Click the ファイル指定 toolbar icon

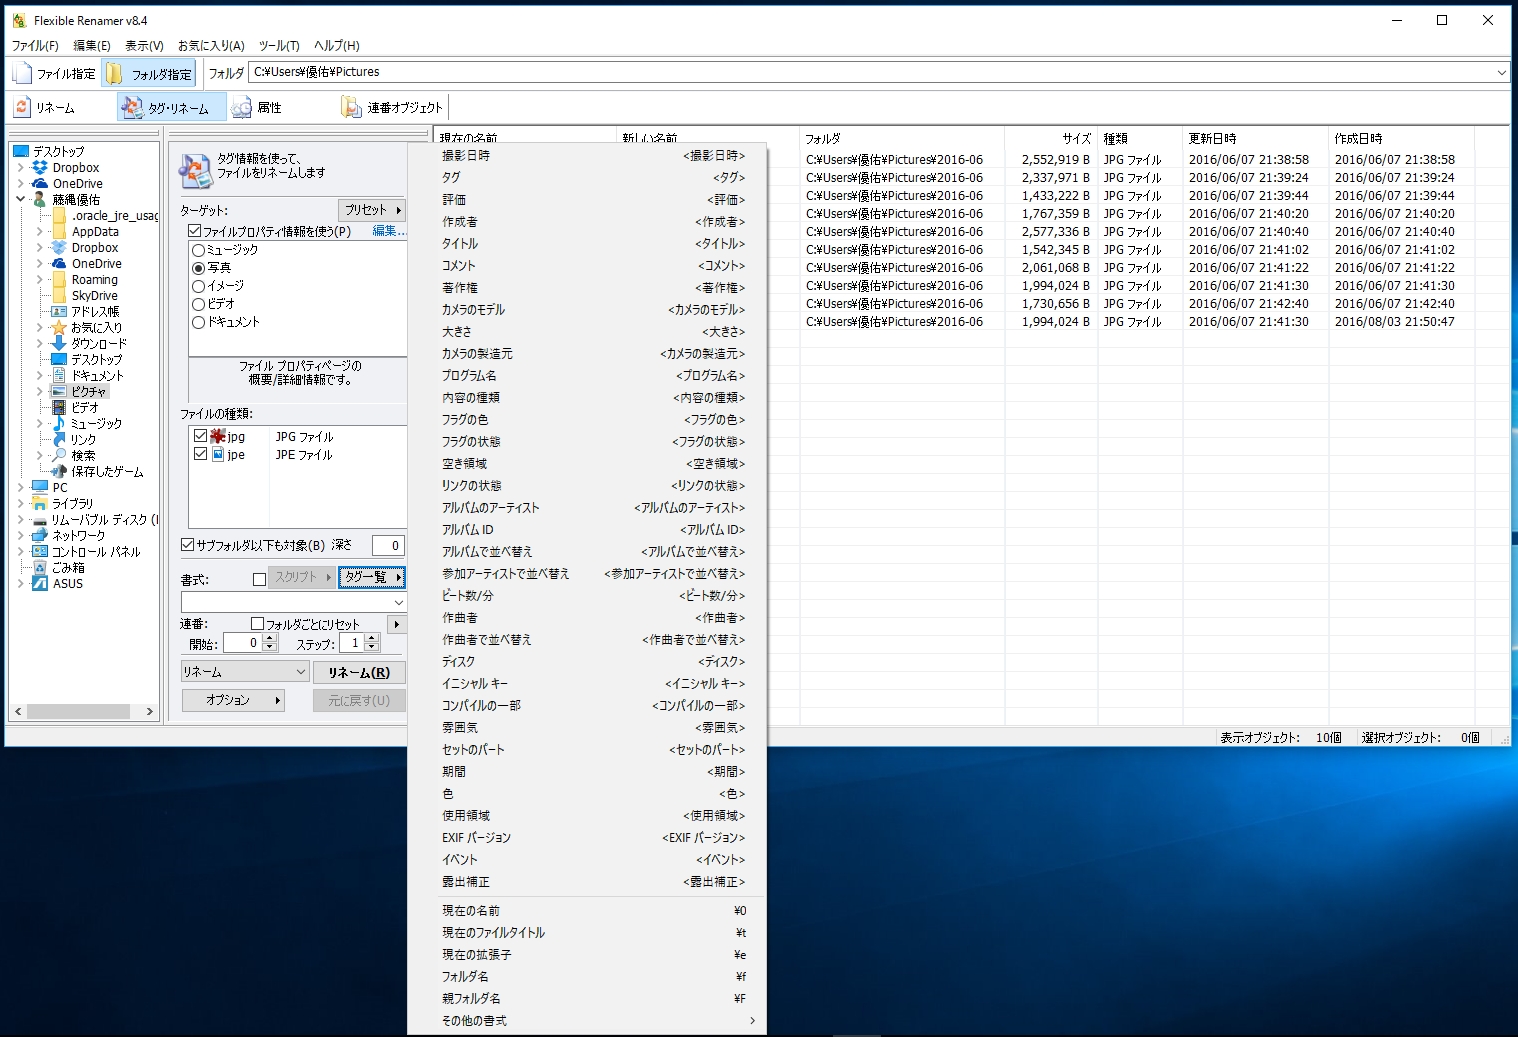(22, 73)
